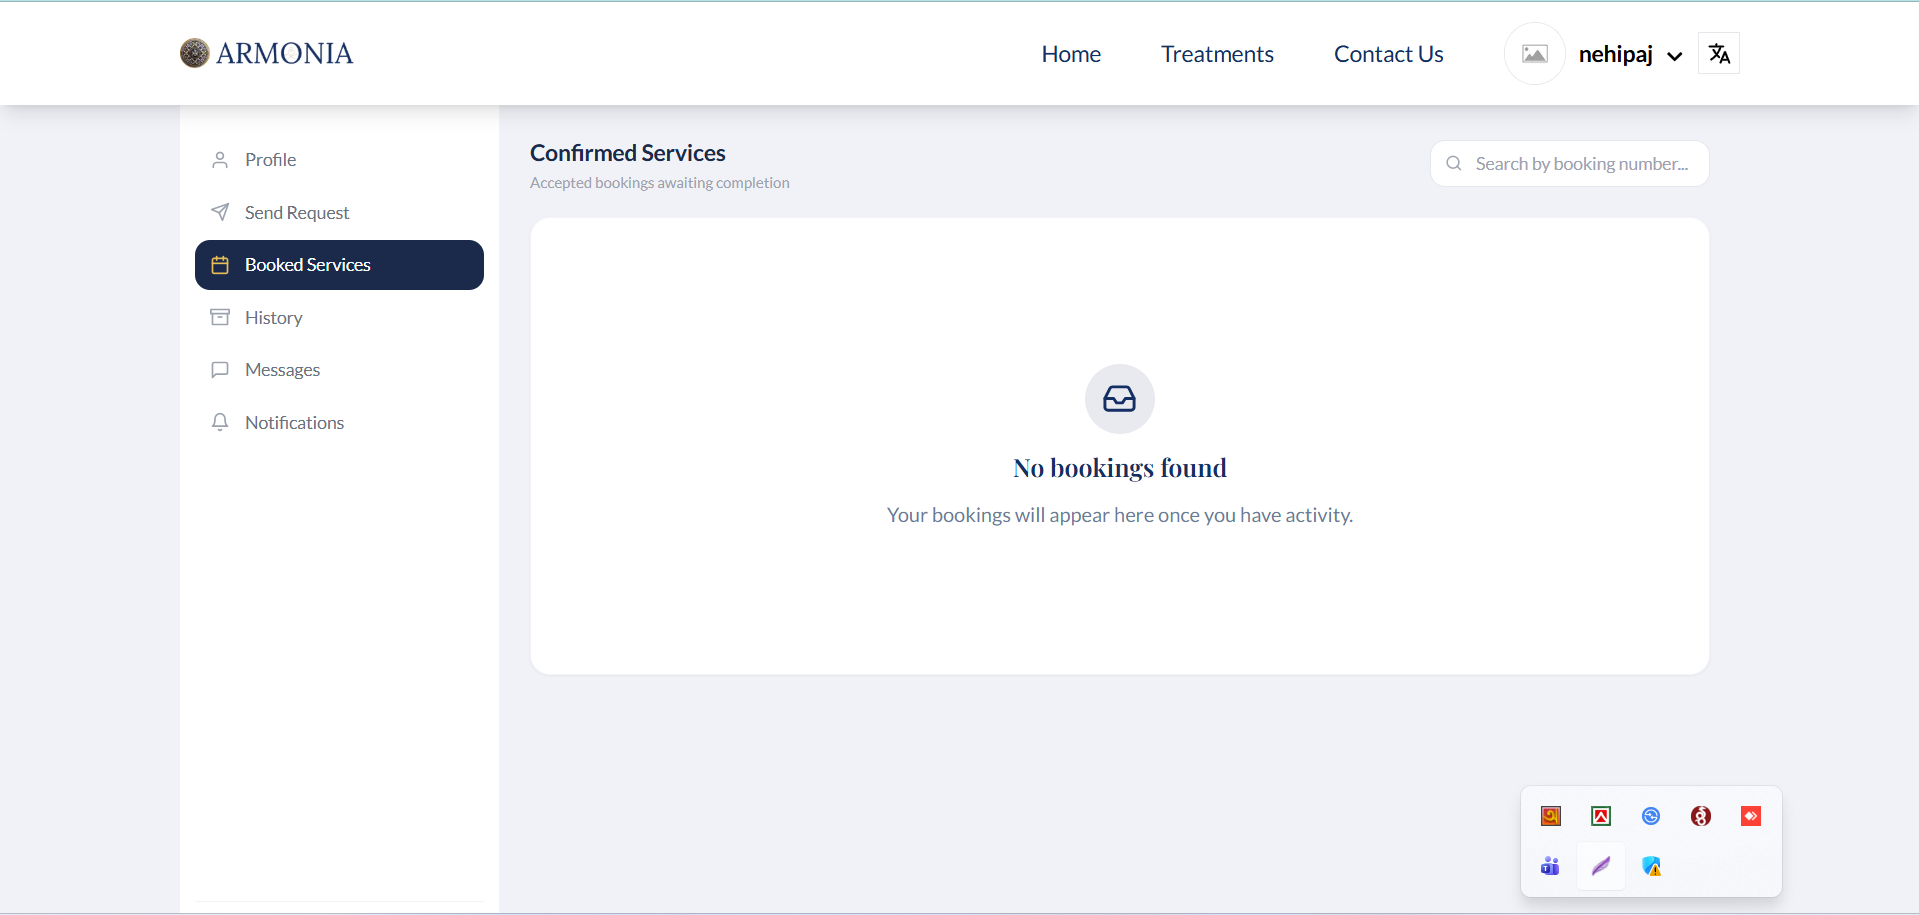Open the dark red WireGuard tray icon

[1701, 816]
